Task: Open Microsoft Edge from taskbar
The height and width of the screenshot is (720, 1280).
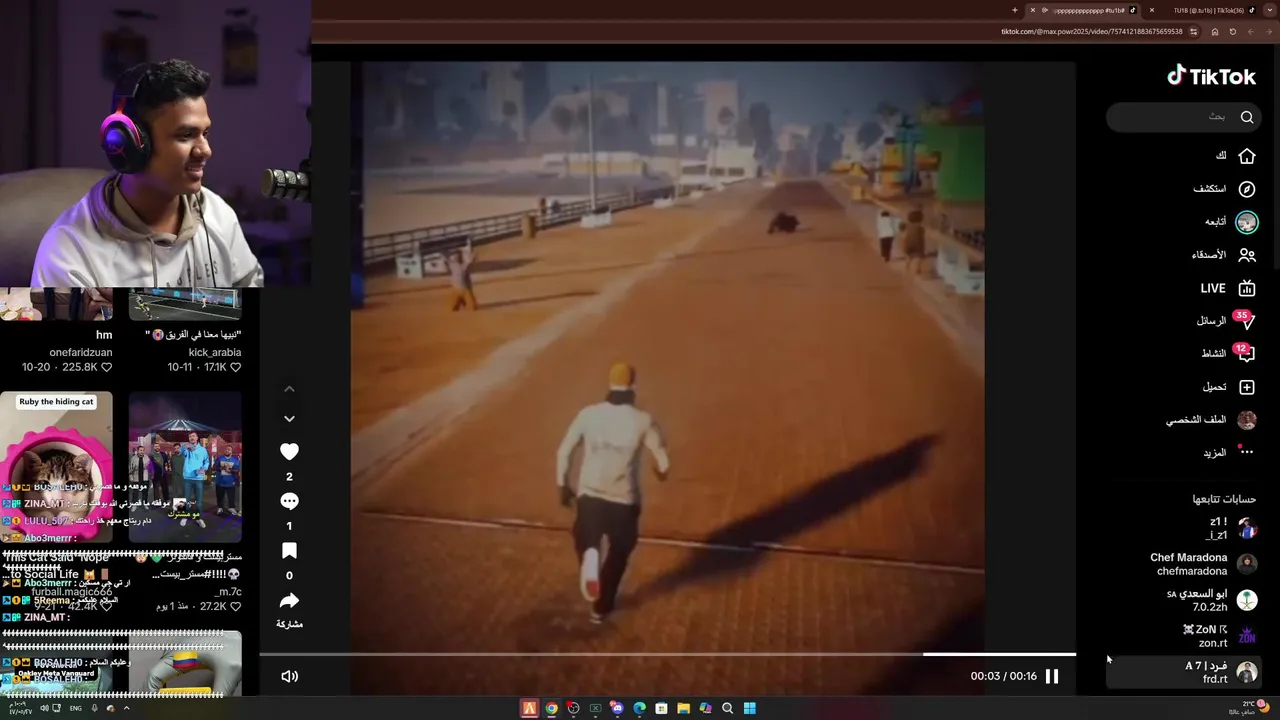Action: [639, 708]
